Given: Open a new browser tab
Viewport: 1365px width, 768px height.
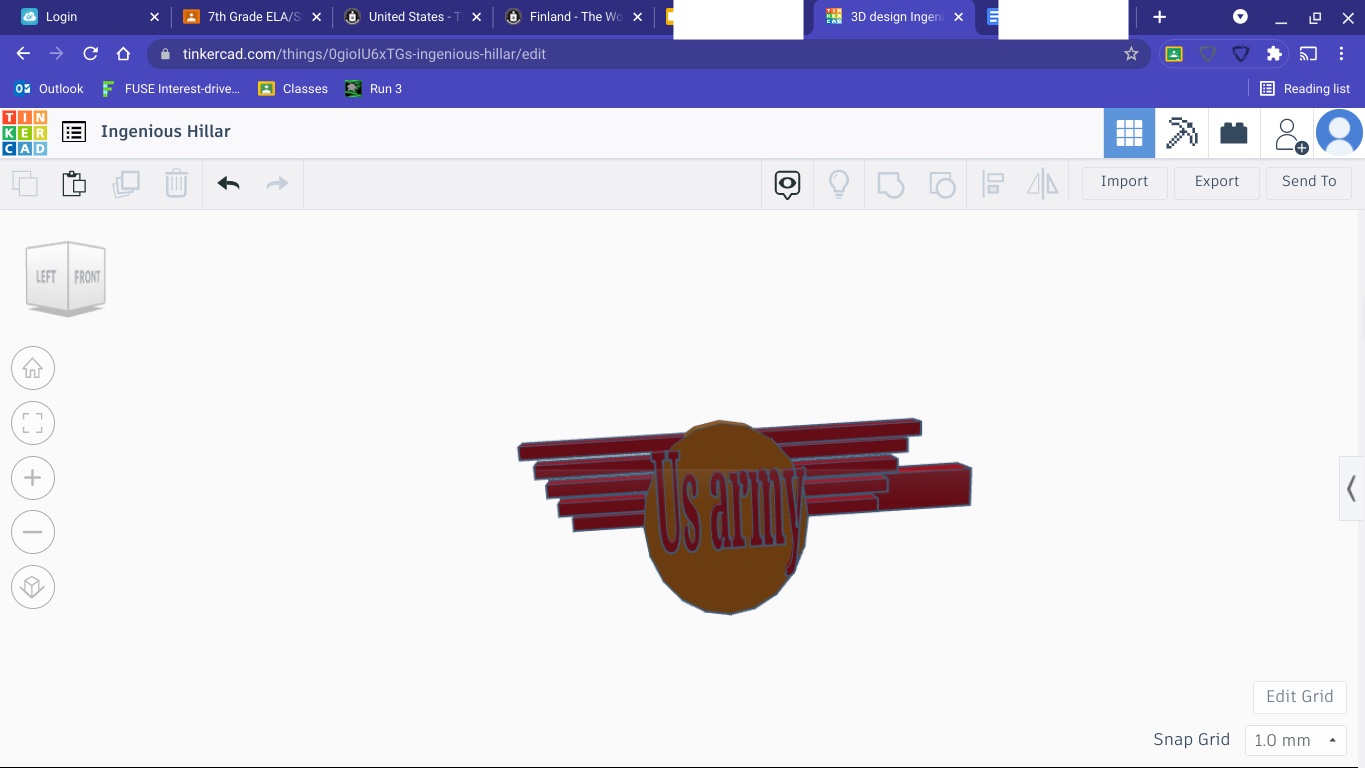Looking at the screenshot, I should [1159, 17].
